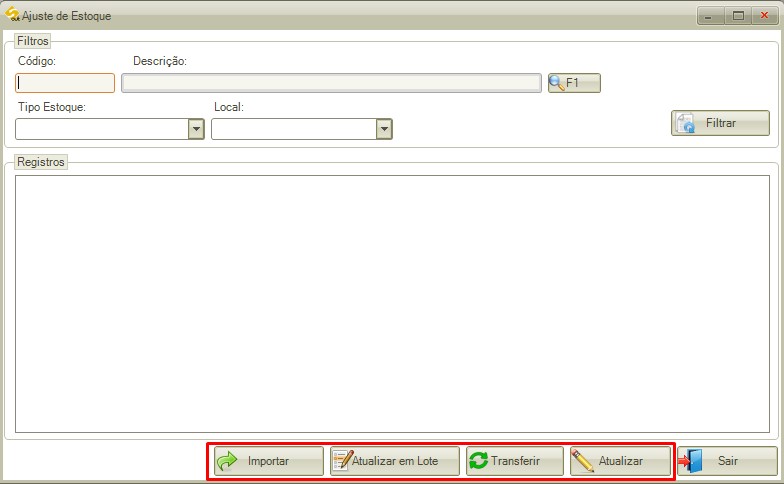Click the Transferir button
The height and width of the screenshot is (484, 784).
(x=514, y=461)
